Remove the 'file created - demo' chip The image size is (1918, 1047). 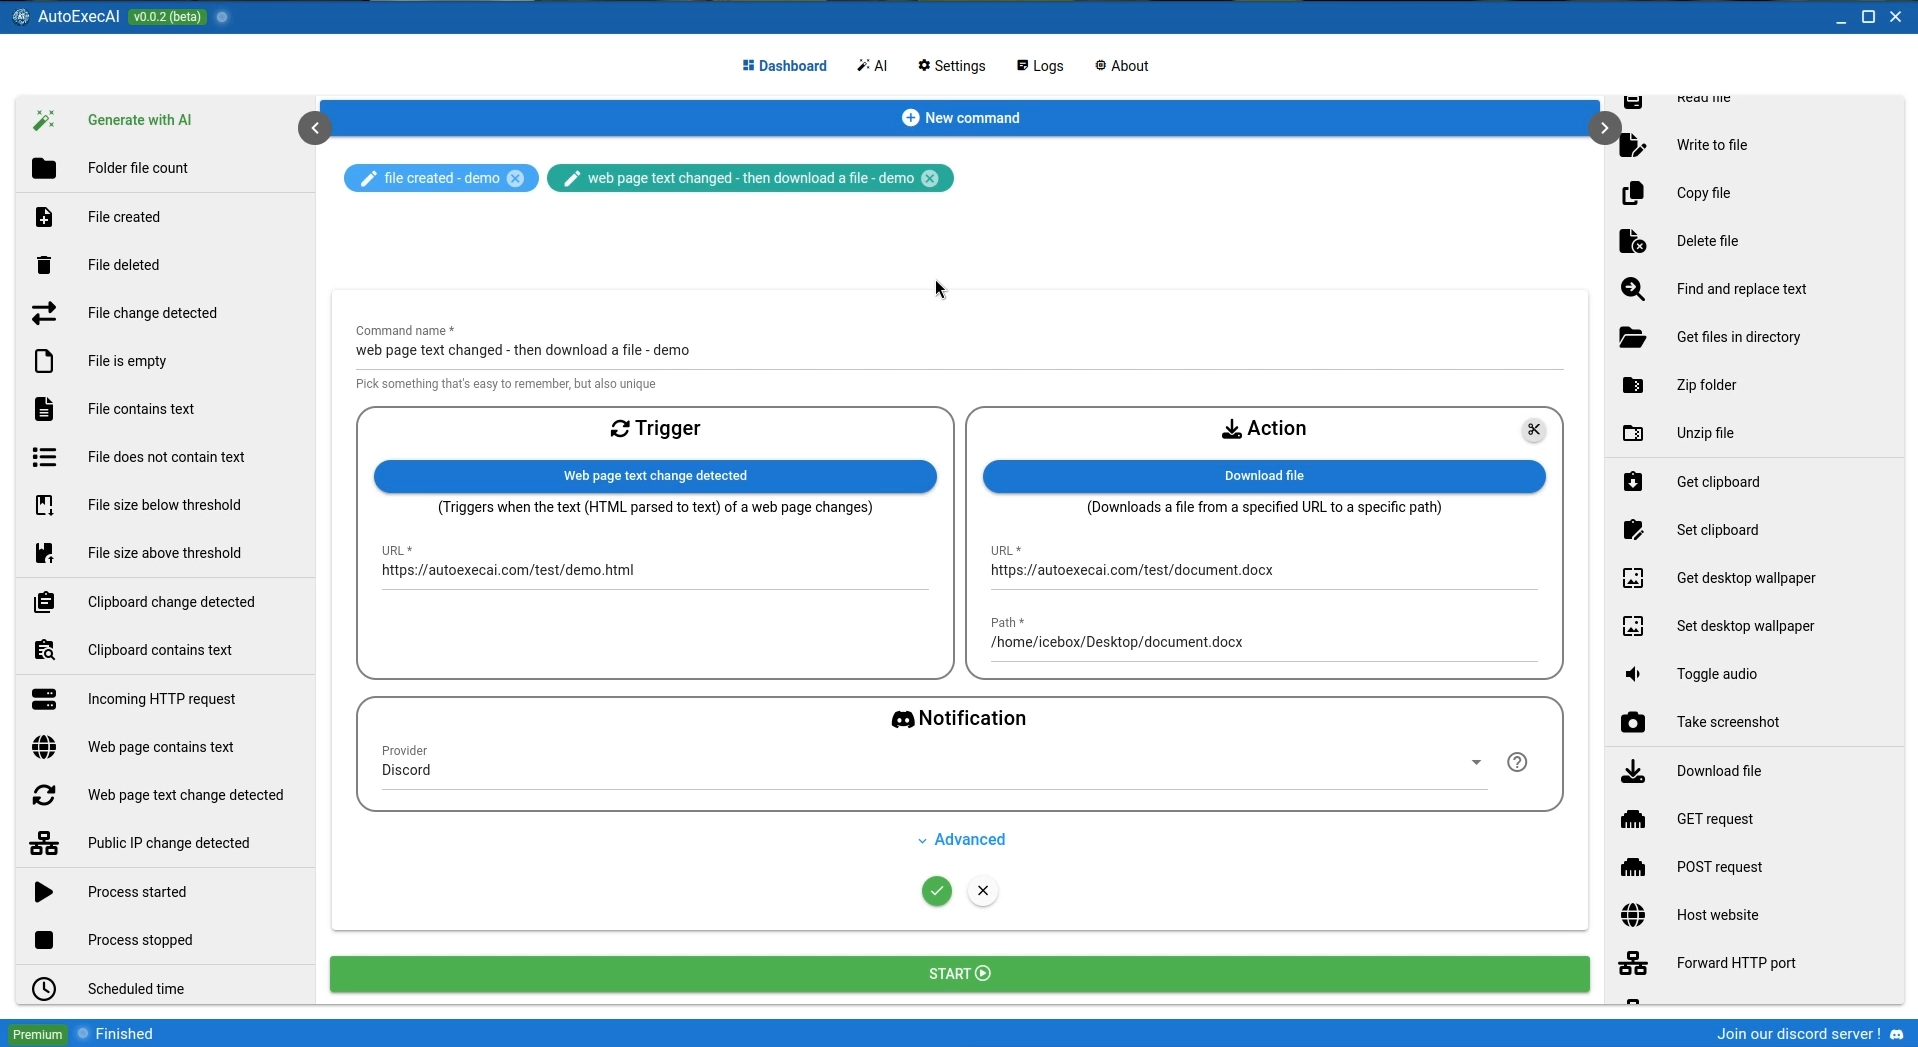tap(516, 178)
